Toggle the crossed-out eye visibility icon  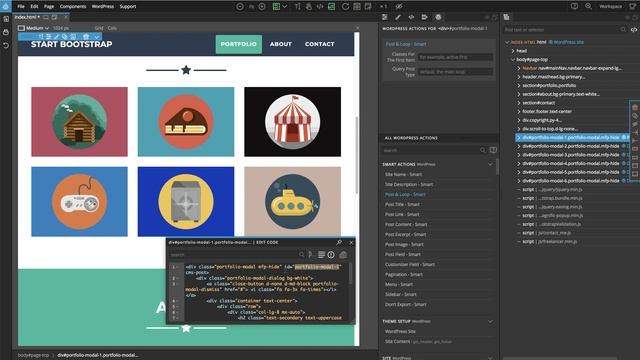click(x=399, y=7)
